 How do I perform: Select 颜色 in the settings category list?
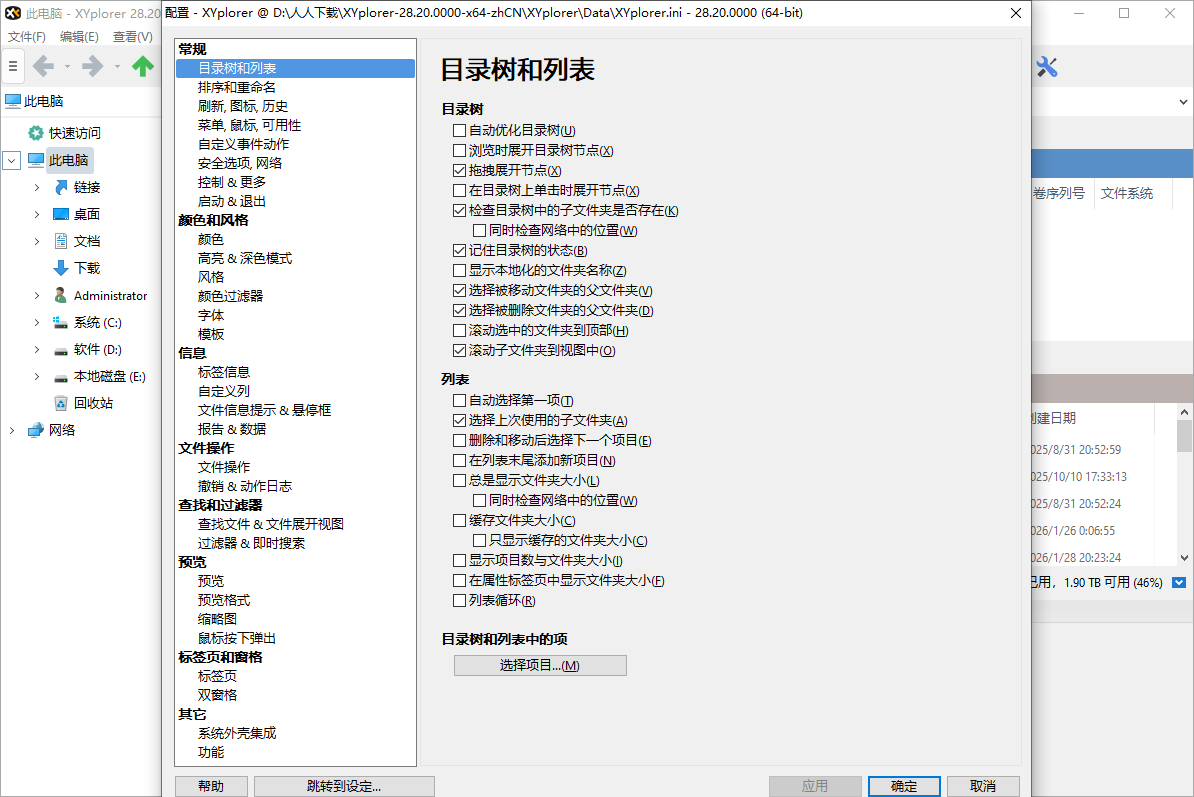[211, 238]
